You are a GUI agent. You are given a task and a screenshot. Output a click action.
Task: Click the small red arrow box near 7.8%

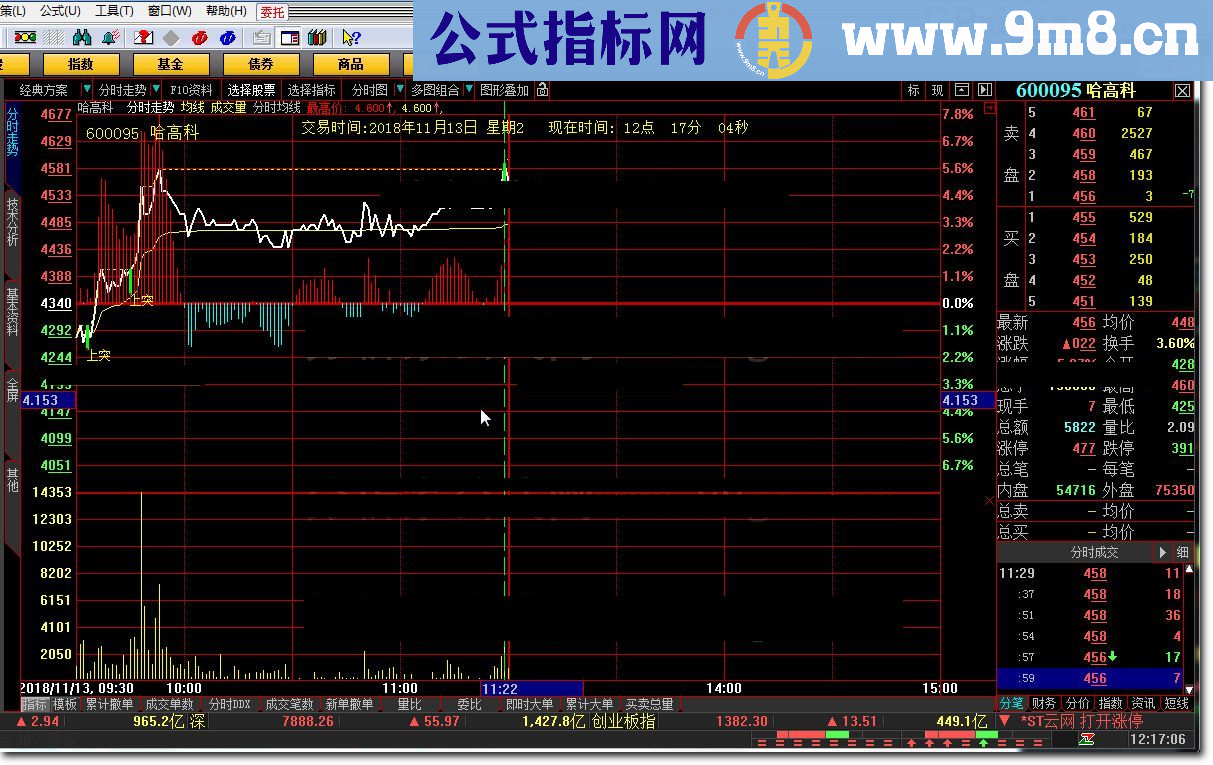tap(990, 107)
